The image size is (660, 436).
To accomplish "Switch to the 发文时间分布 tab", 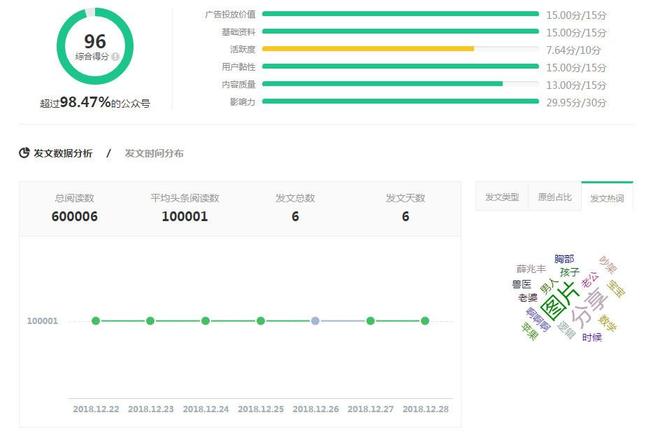I will click(153, 153).
